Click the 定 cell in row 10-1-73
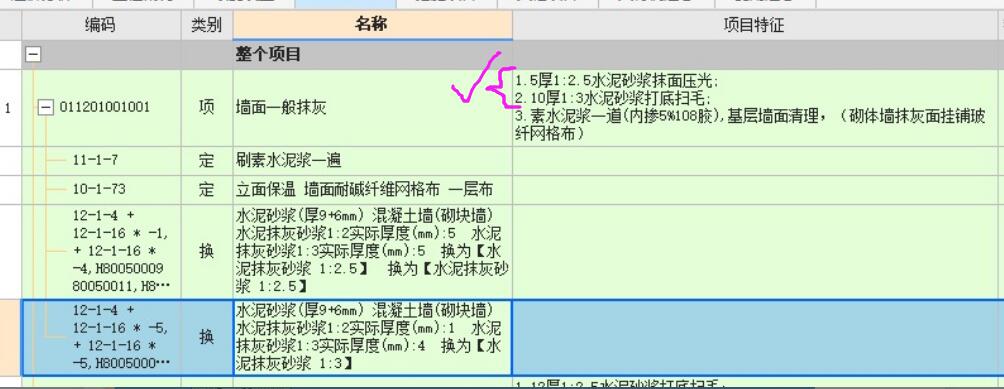1004x389 pixels. pos(206,189)
